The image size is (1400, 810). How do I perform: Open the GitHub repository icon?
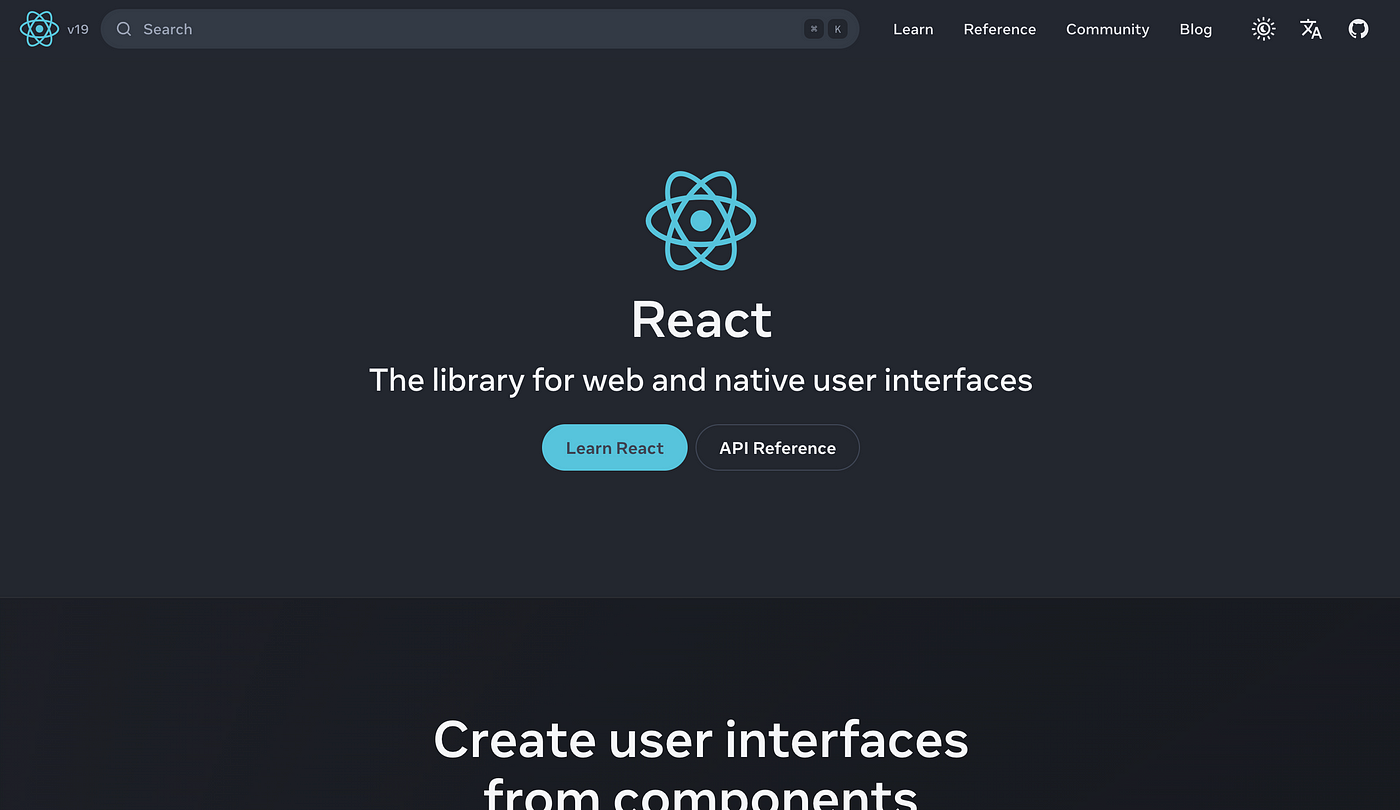coord(1358,29)
